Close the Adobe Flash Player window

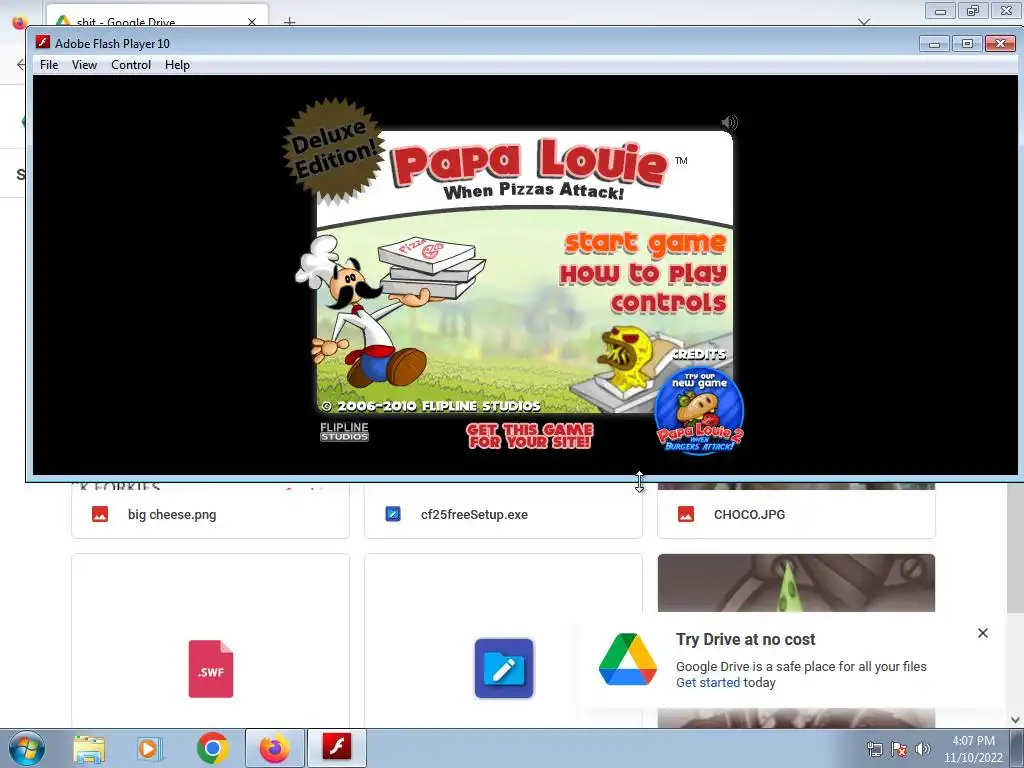coord(1000,44)
